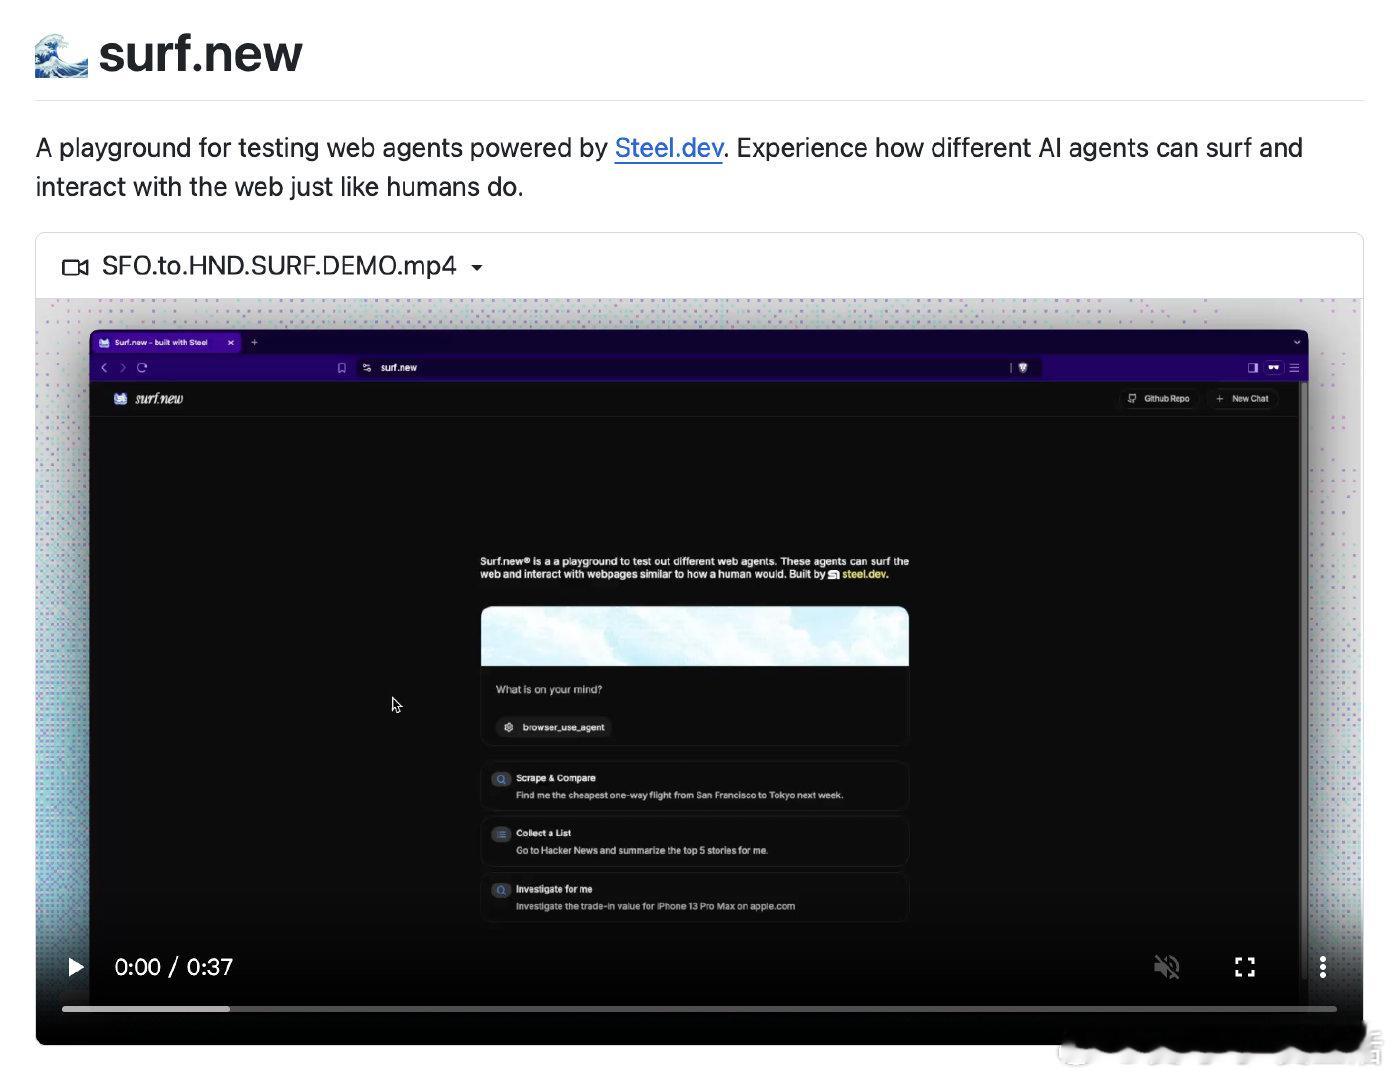Seek using the video progress bar
The width and height of the screenshot is (1396, 1080).
pyautogui.click(x=699, y=1009)
